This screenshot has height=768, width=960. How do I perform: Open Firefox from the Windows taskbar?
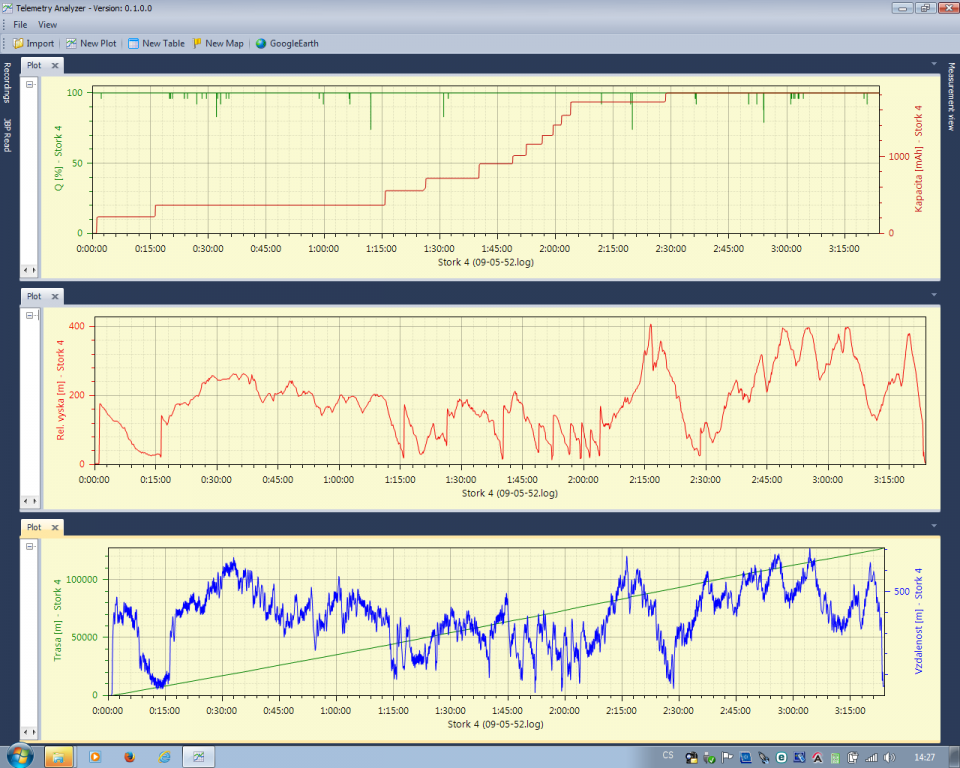click(x=129, y=756)
